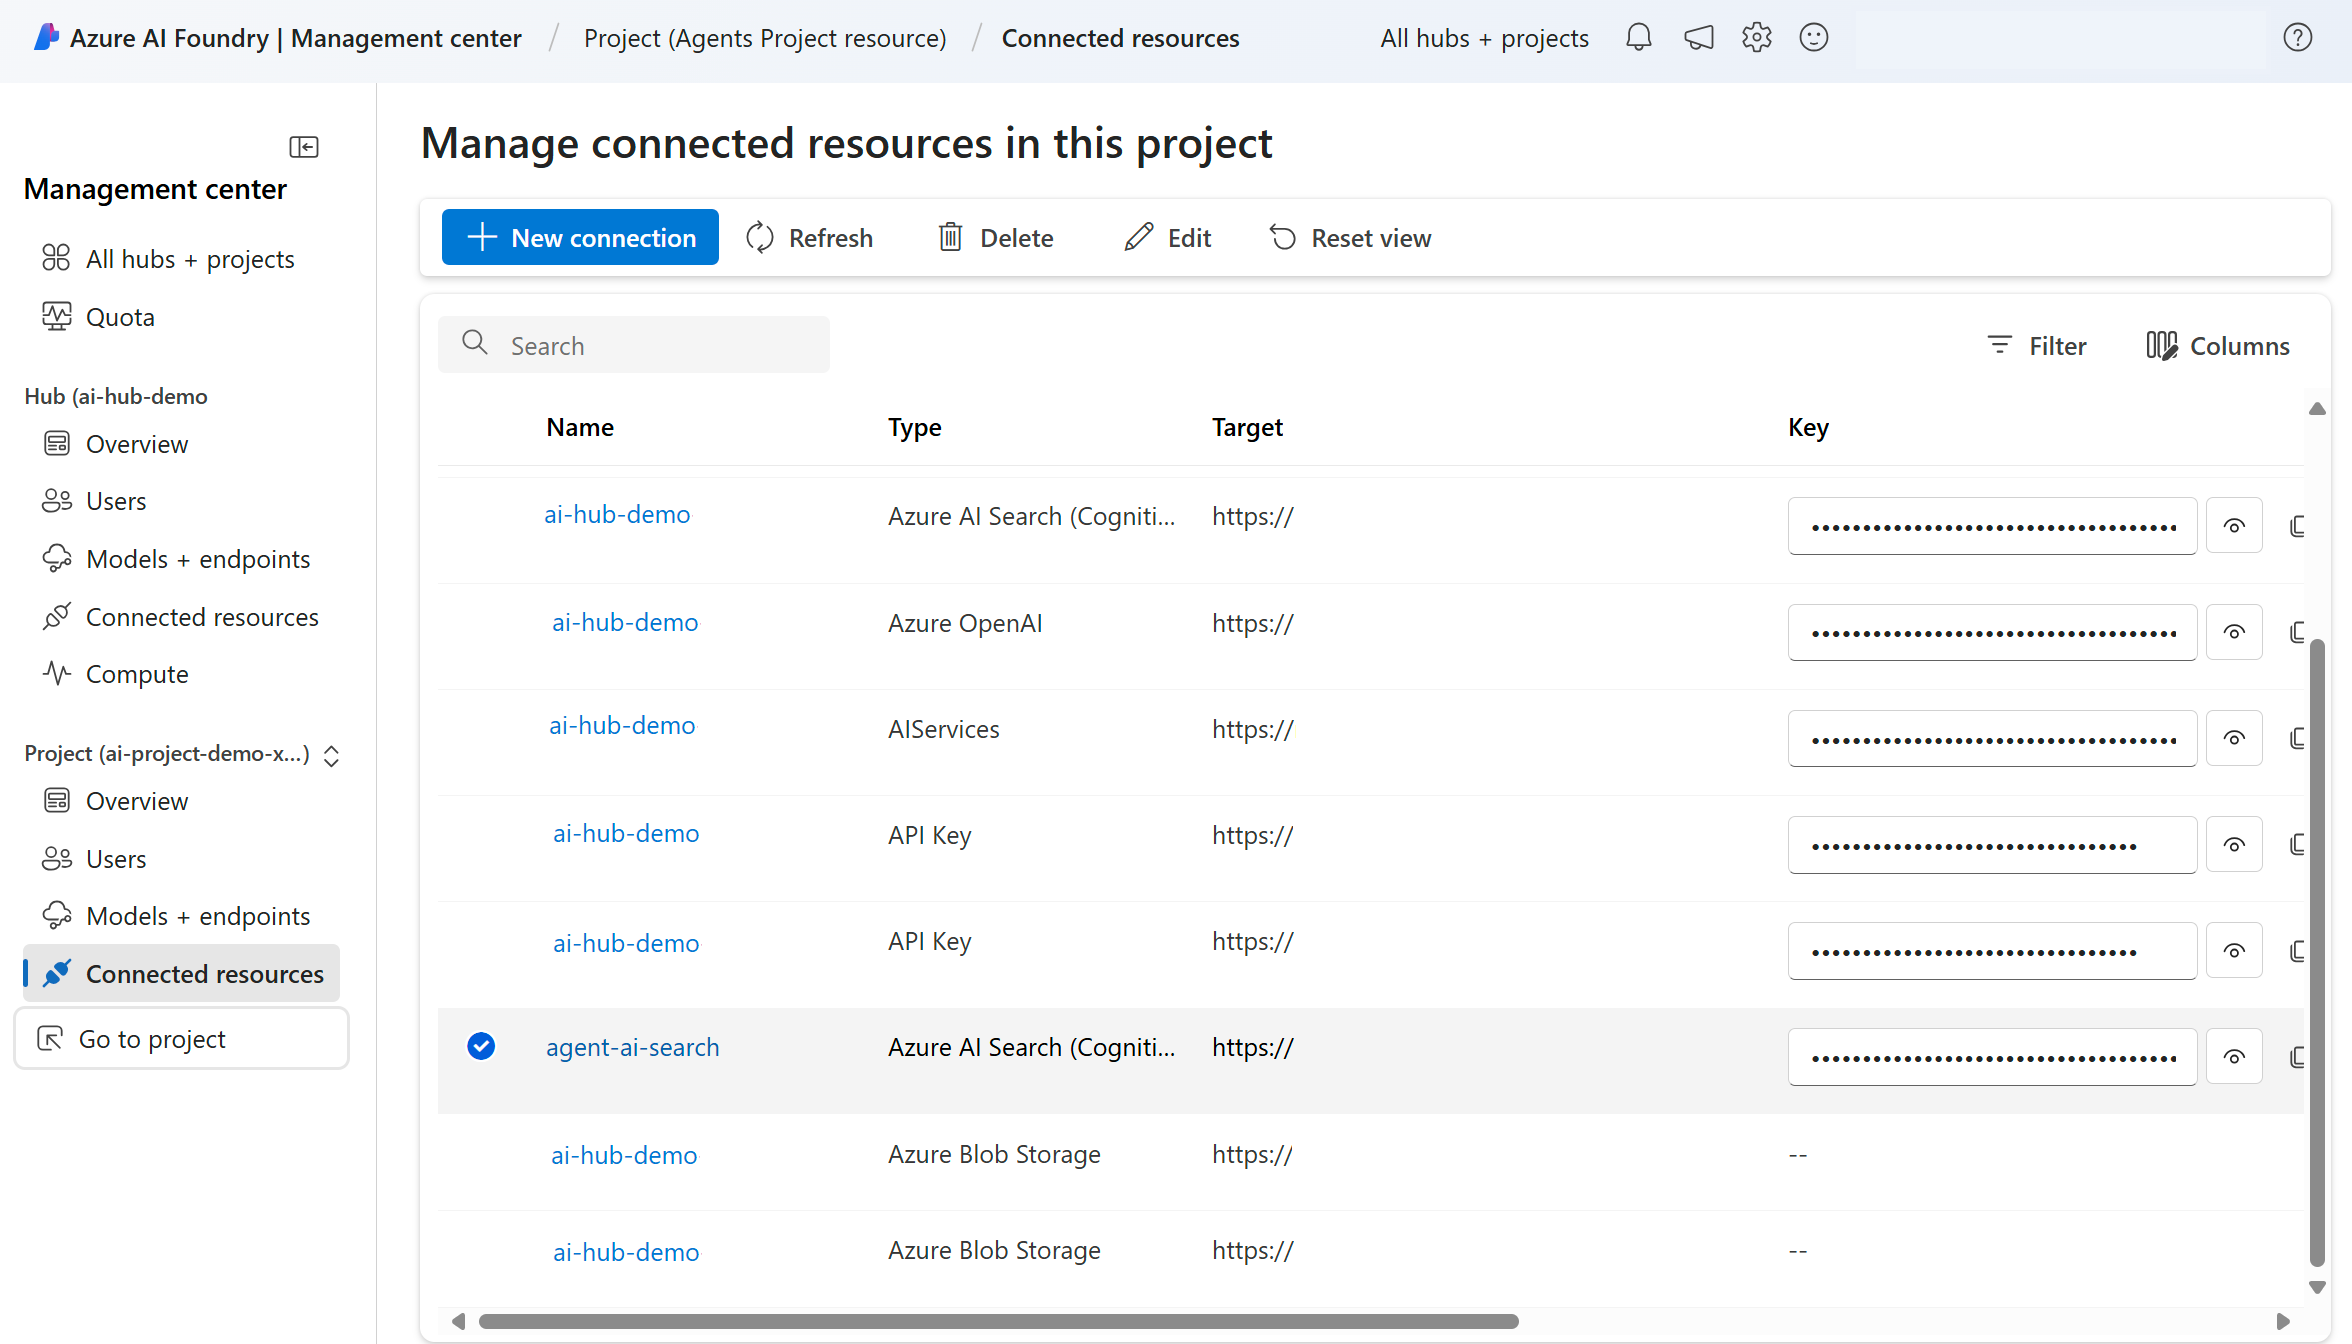Open the project switcher chevron
The height and width of the screenshot is (1344, 2352).
click(x=331, y=756)
